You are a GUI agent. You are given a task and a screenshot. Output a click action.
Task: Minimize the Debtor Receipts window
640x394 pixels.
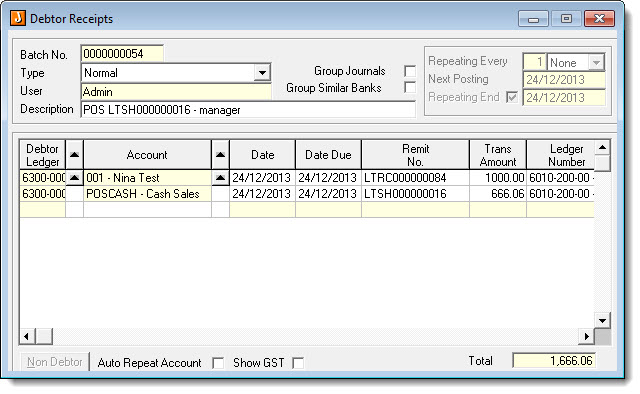(533, 19)
